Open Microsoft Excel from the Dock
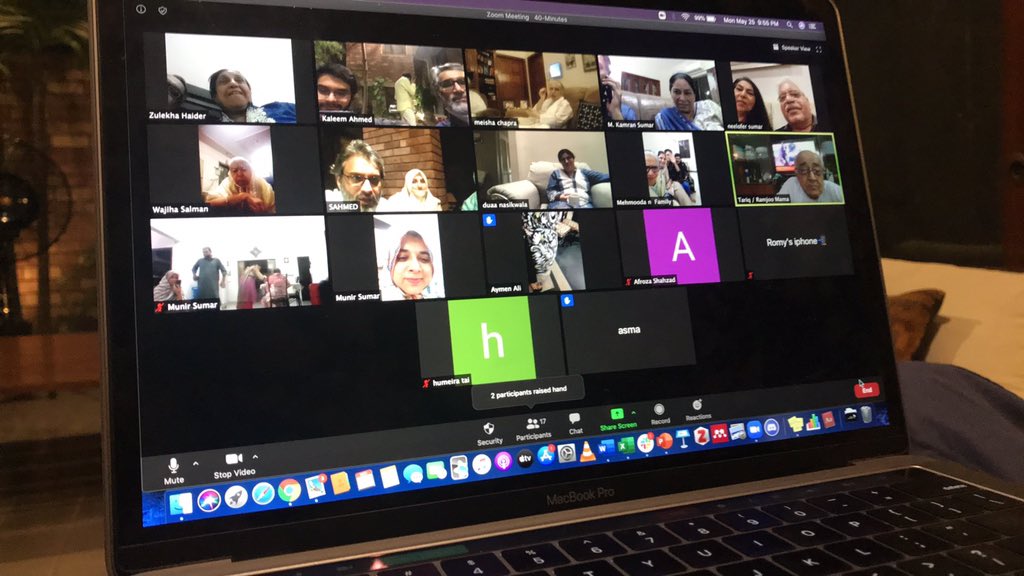Screen dimensions: 1024x576 626,446
